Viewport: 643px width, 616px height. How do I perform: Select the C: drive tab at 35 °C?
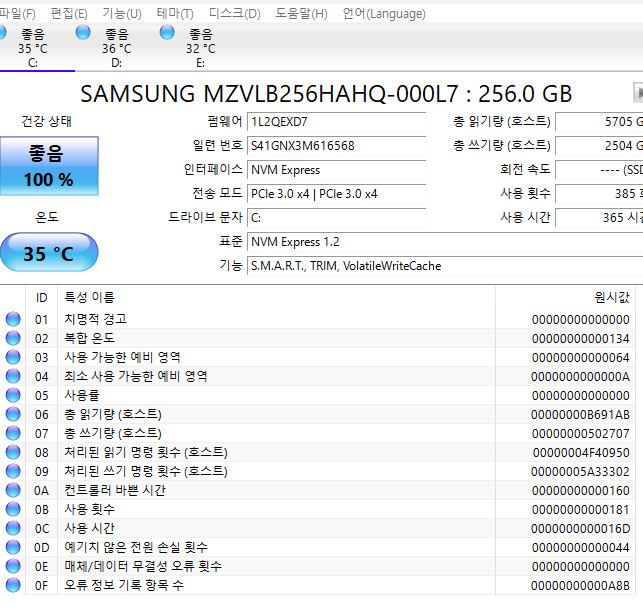[x=33, y=48]
